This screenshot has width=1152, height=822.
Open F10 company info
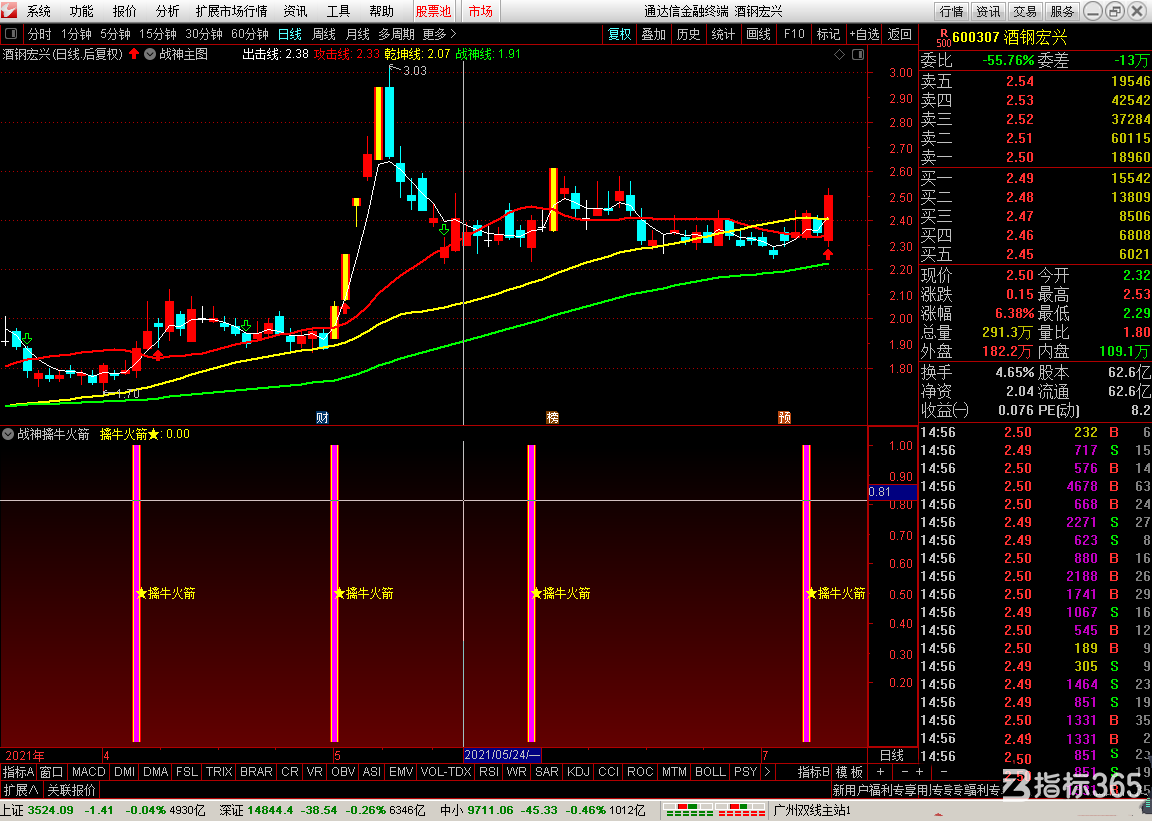click(794, 35)
